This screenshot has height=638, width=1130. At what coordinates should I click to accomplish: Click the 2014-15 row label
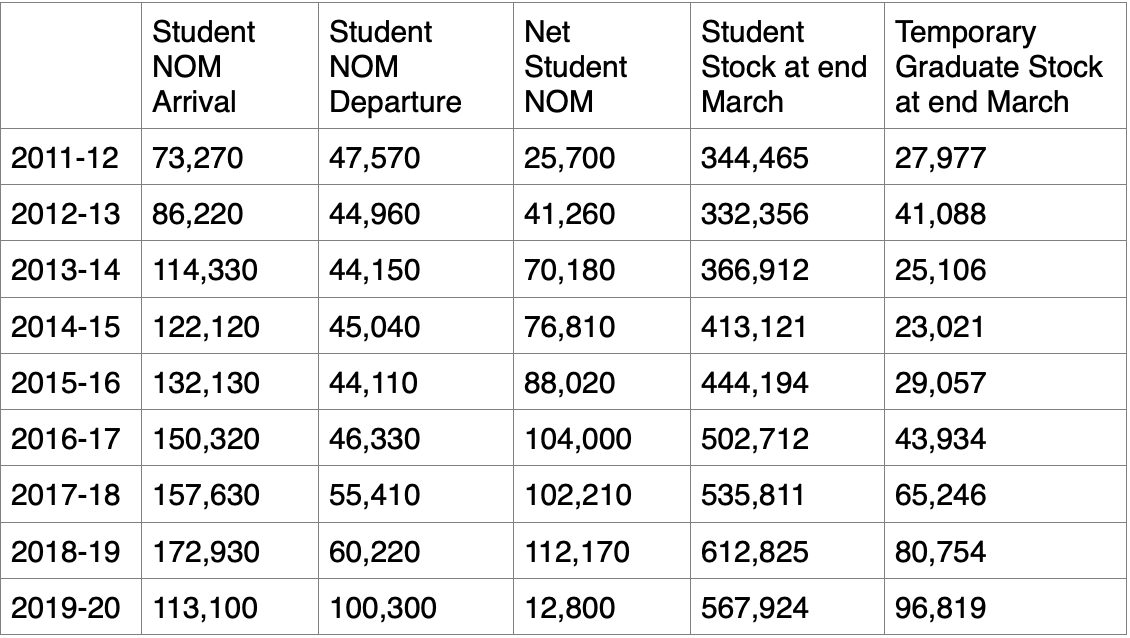point(64,327)
